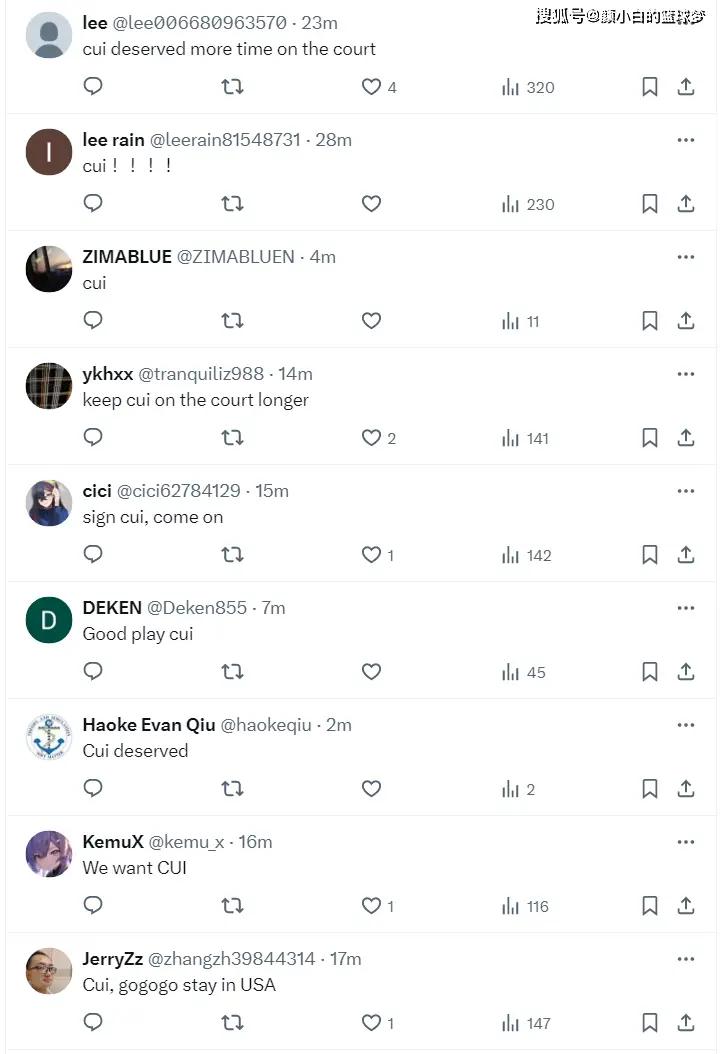Visit the @haokeqiu handle link
This screenshot has width=720, height=1054.
point(266,725)
